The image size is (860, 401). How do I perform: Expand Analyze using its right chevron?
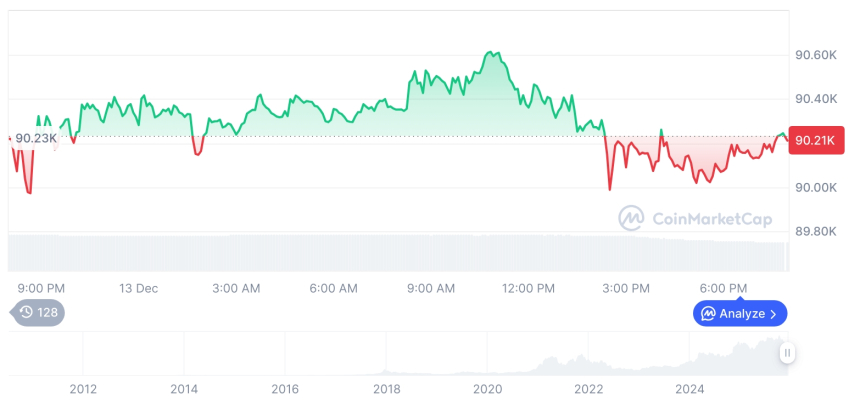773,314
